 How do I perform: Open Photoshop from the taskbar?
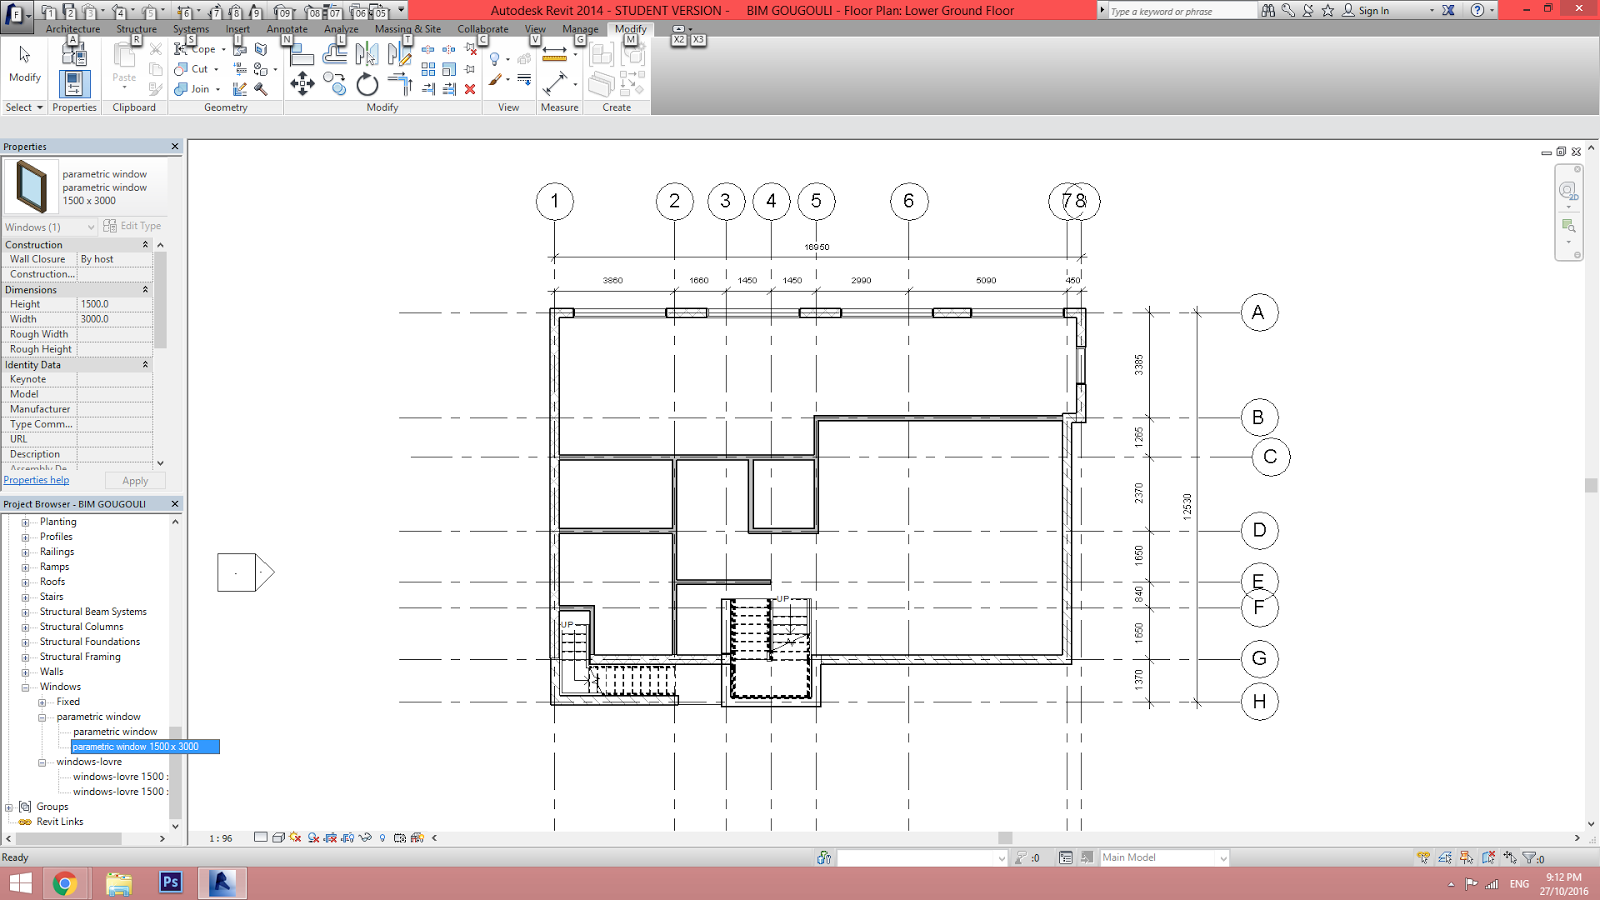click(170, 883)
